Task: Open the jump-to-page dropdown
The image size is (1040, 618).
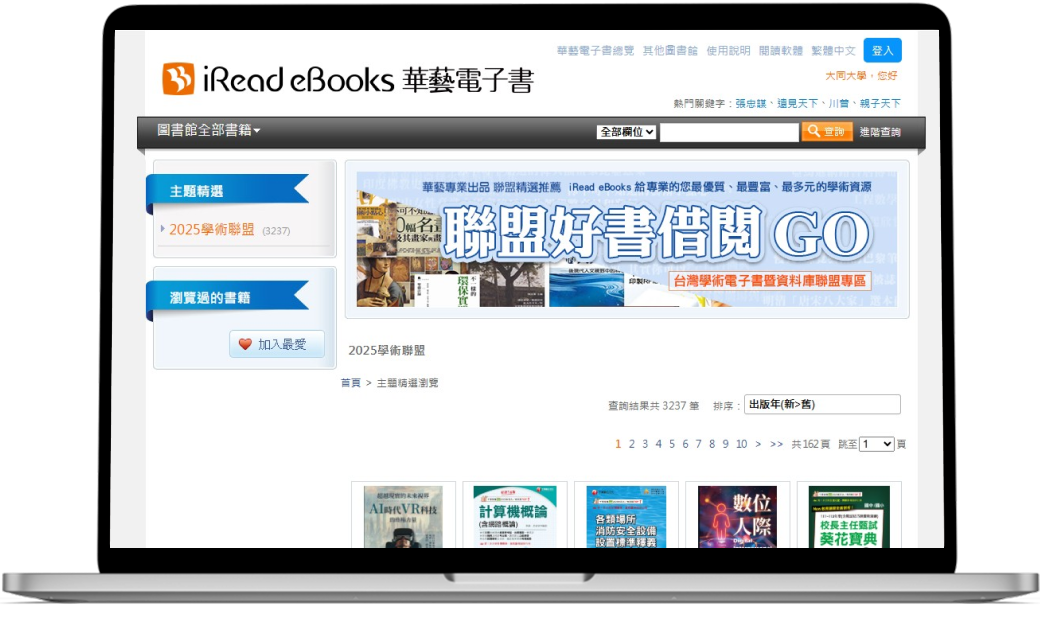Action: 876,444
